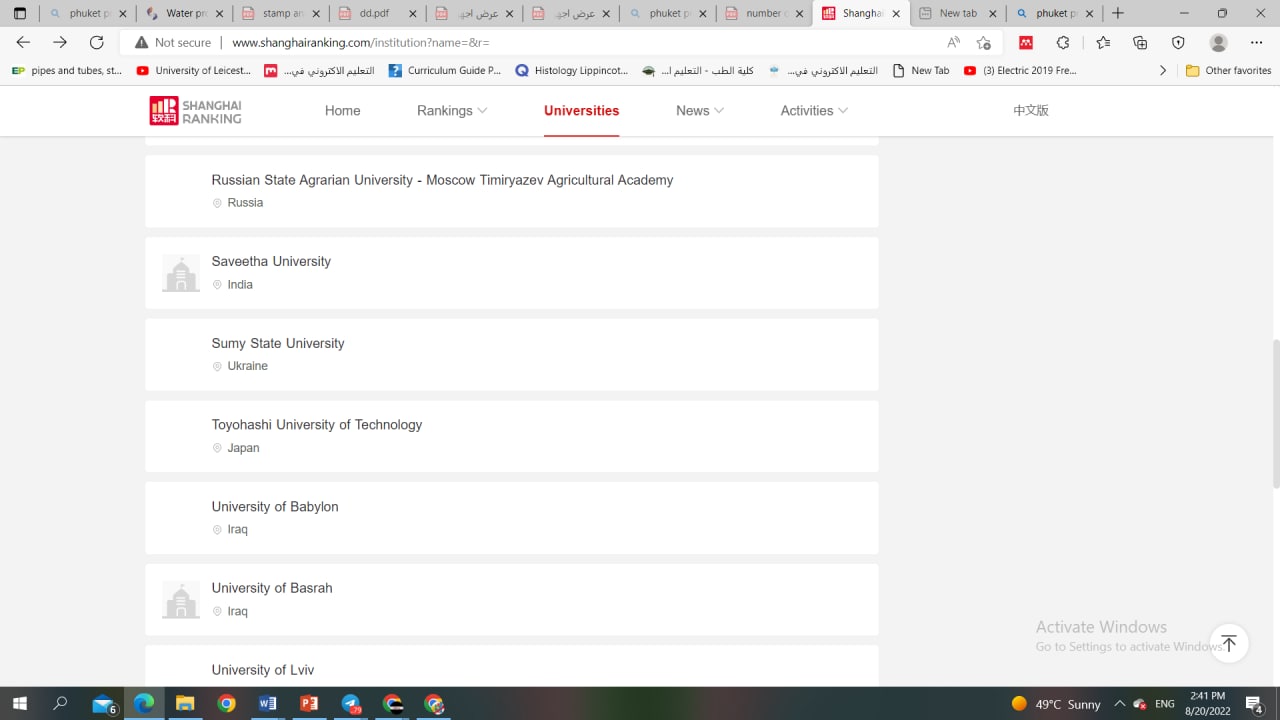The width and height of the screenshot is (1280, 720).
Task: Open the Mail app in taskbar
Action: pos(103,704)
